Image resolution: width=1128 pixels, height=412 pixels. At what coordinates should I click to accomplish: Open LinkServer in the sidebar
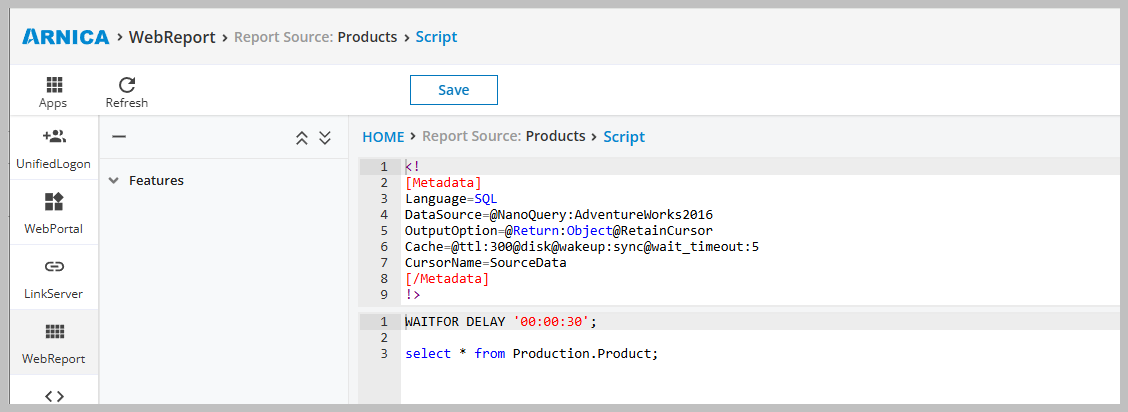click(x=54, y=278)
